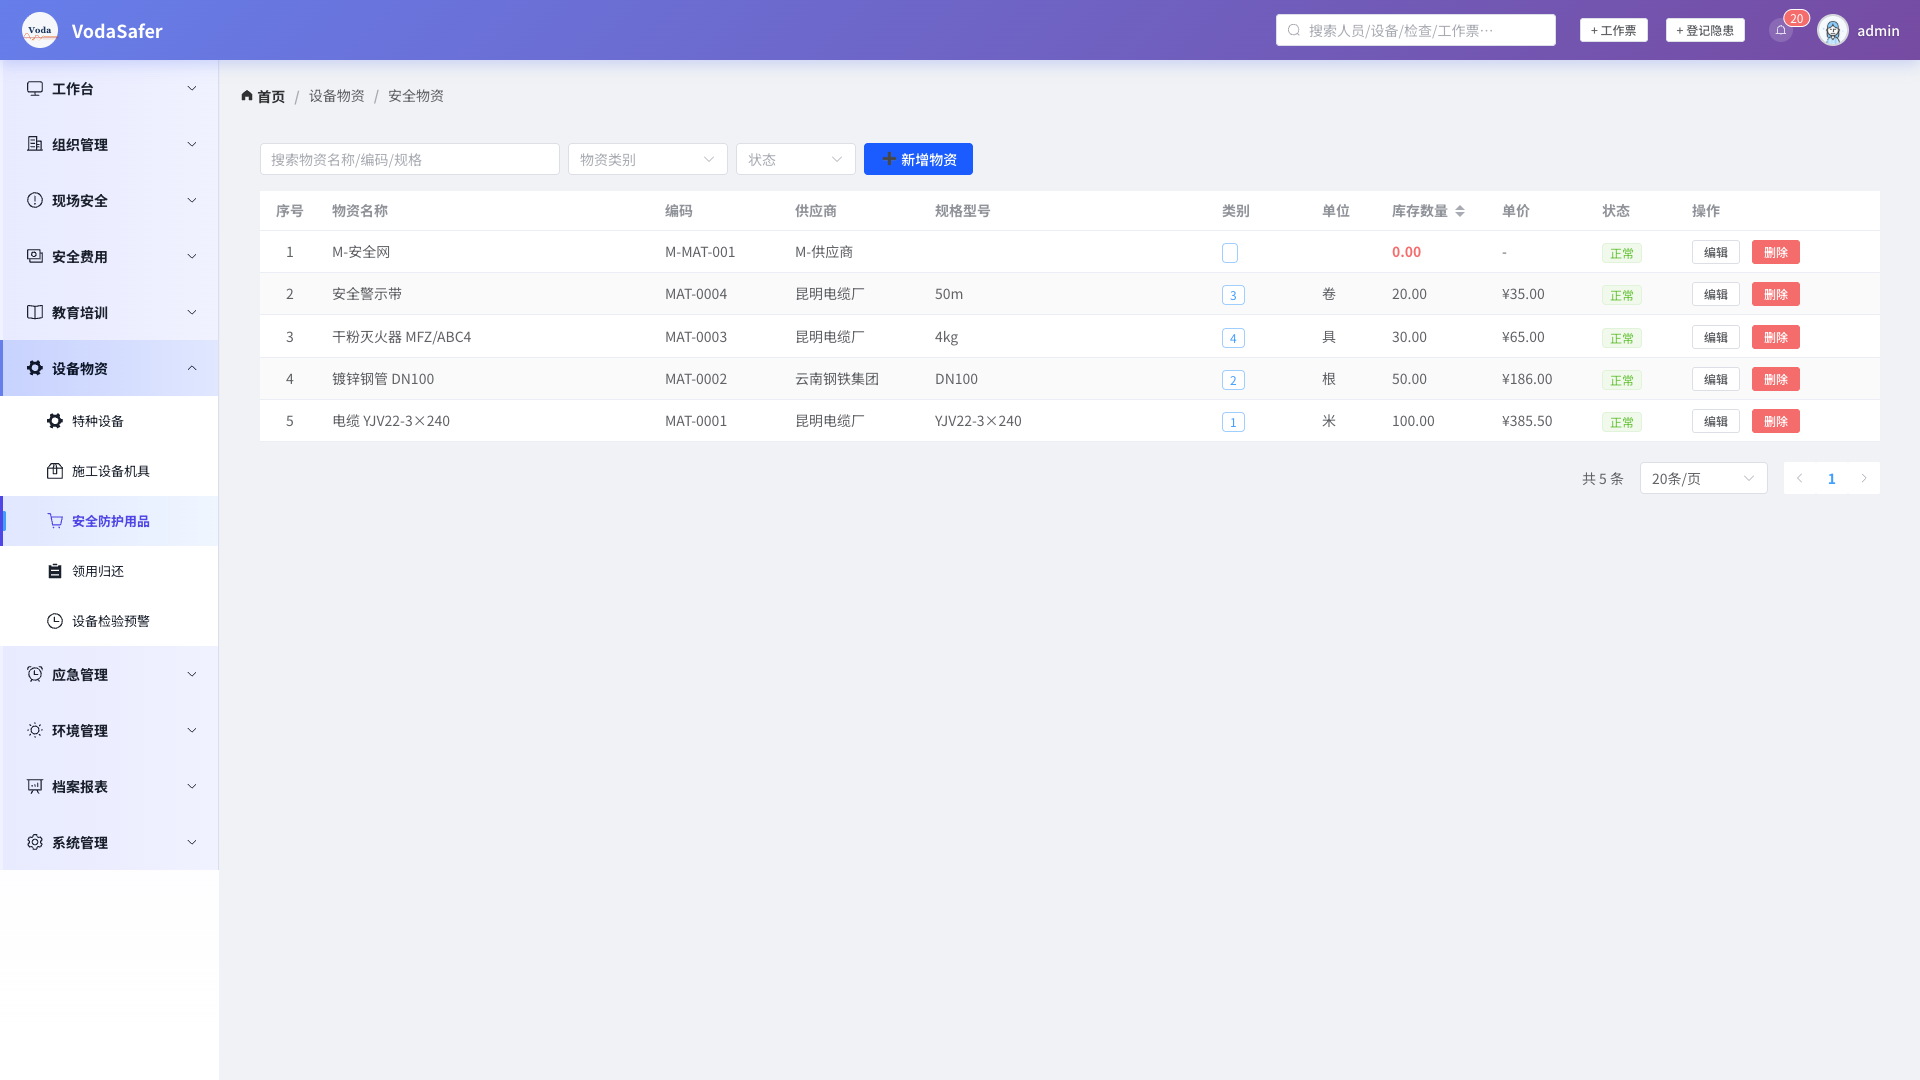The width and height of the screenshot is (1920, 1080).
Task: Open the notification bell icon
Action: point(1781,30)
